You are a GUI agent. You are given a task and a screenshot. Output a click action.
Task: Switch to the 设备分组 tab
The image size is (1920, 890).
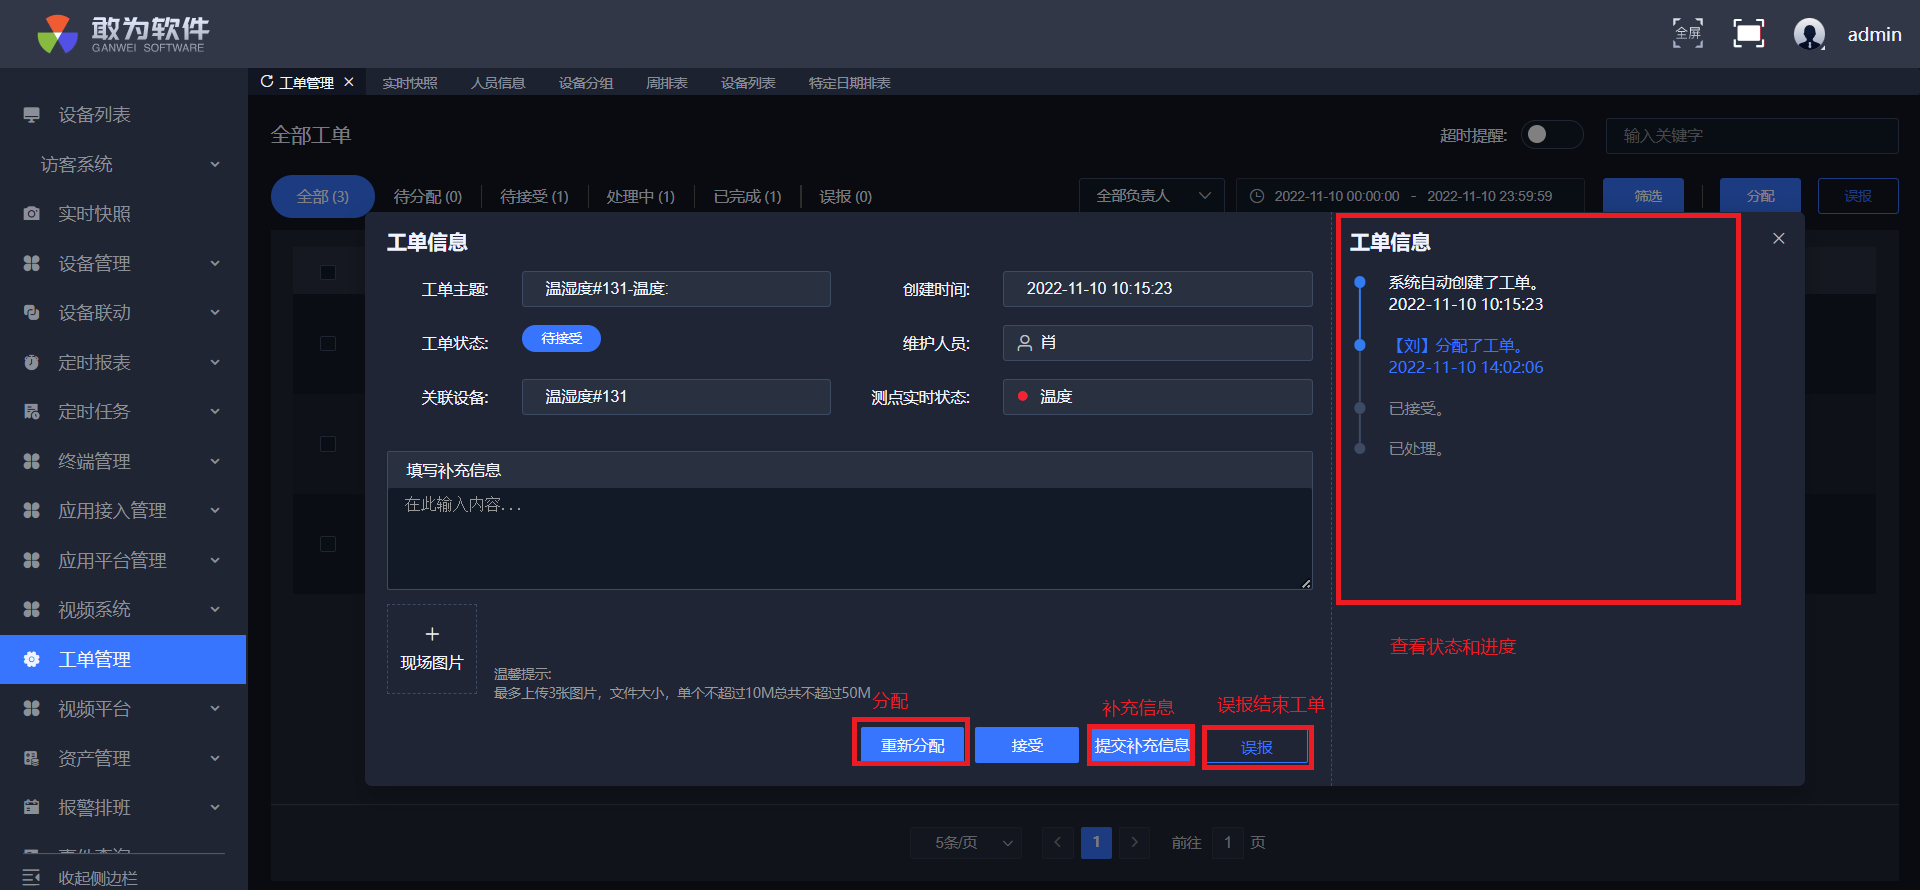click(586, 83)
